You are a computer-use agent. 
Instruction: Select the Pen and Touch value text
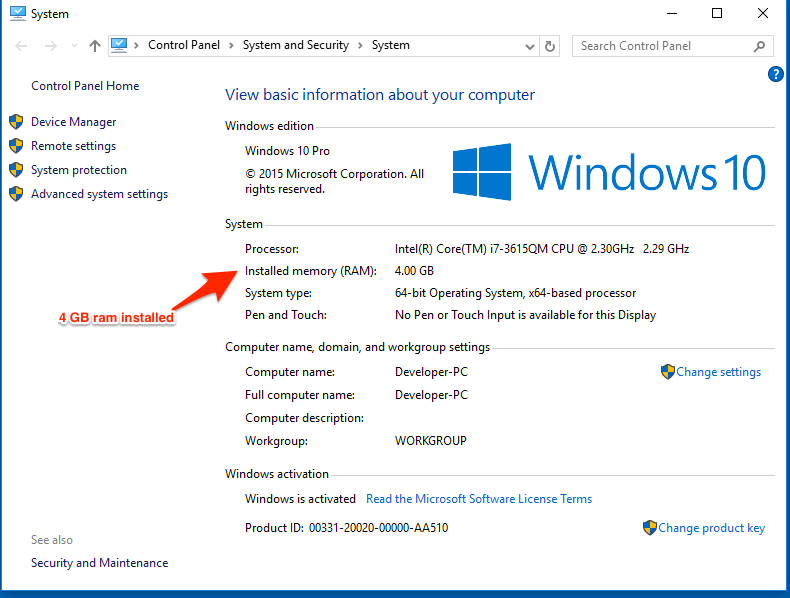coord(525,315)
